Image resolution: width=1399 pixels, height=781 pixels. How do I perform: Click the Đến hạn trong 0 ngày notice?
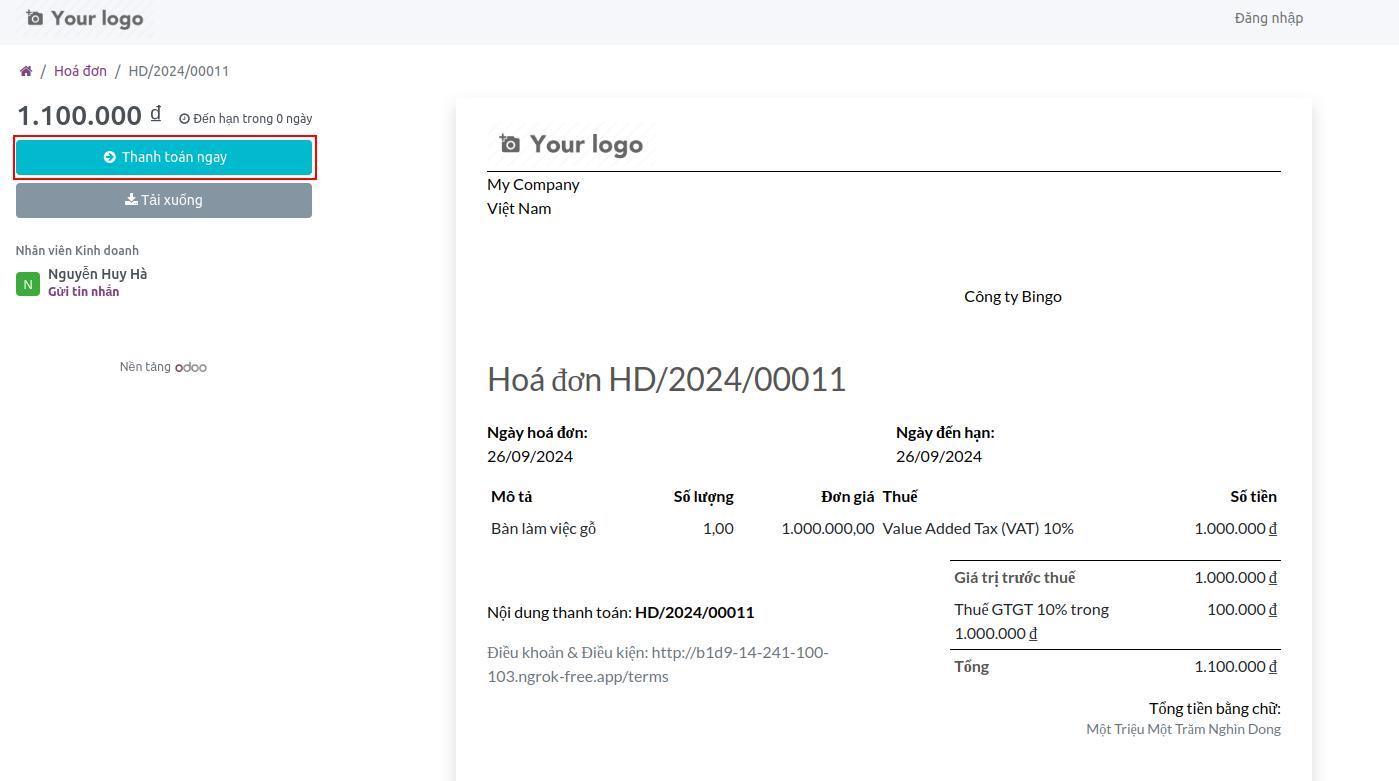pos(246,119)
